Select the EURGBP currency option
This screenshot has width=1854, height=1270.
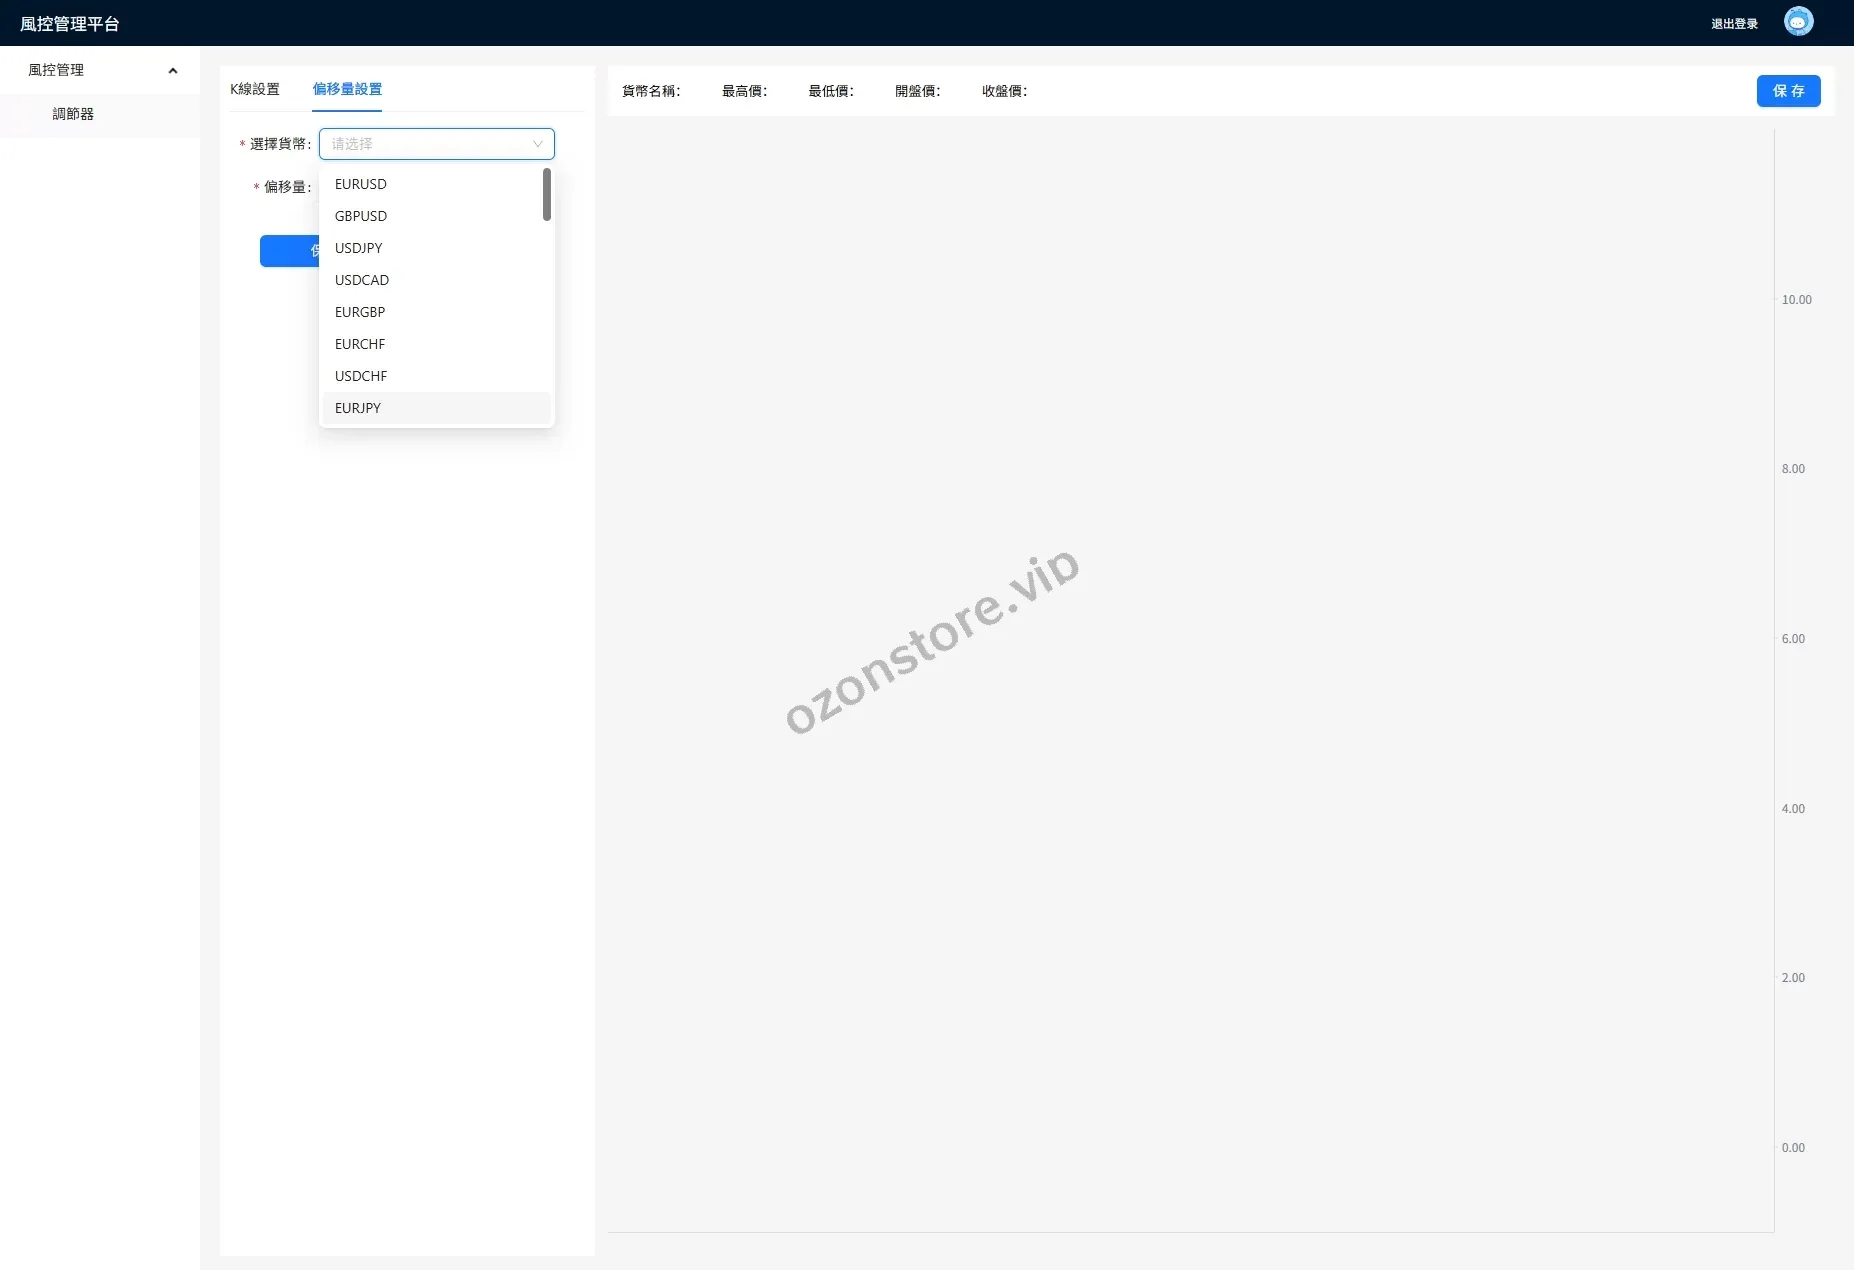[x=360, y=312]
